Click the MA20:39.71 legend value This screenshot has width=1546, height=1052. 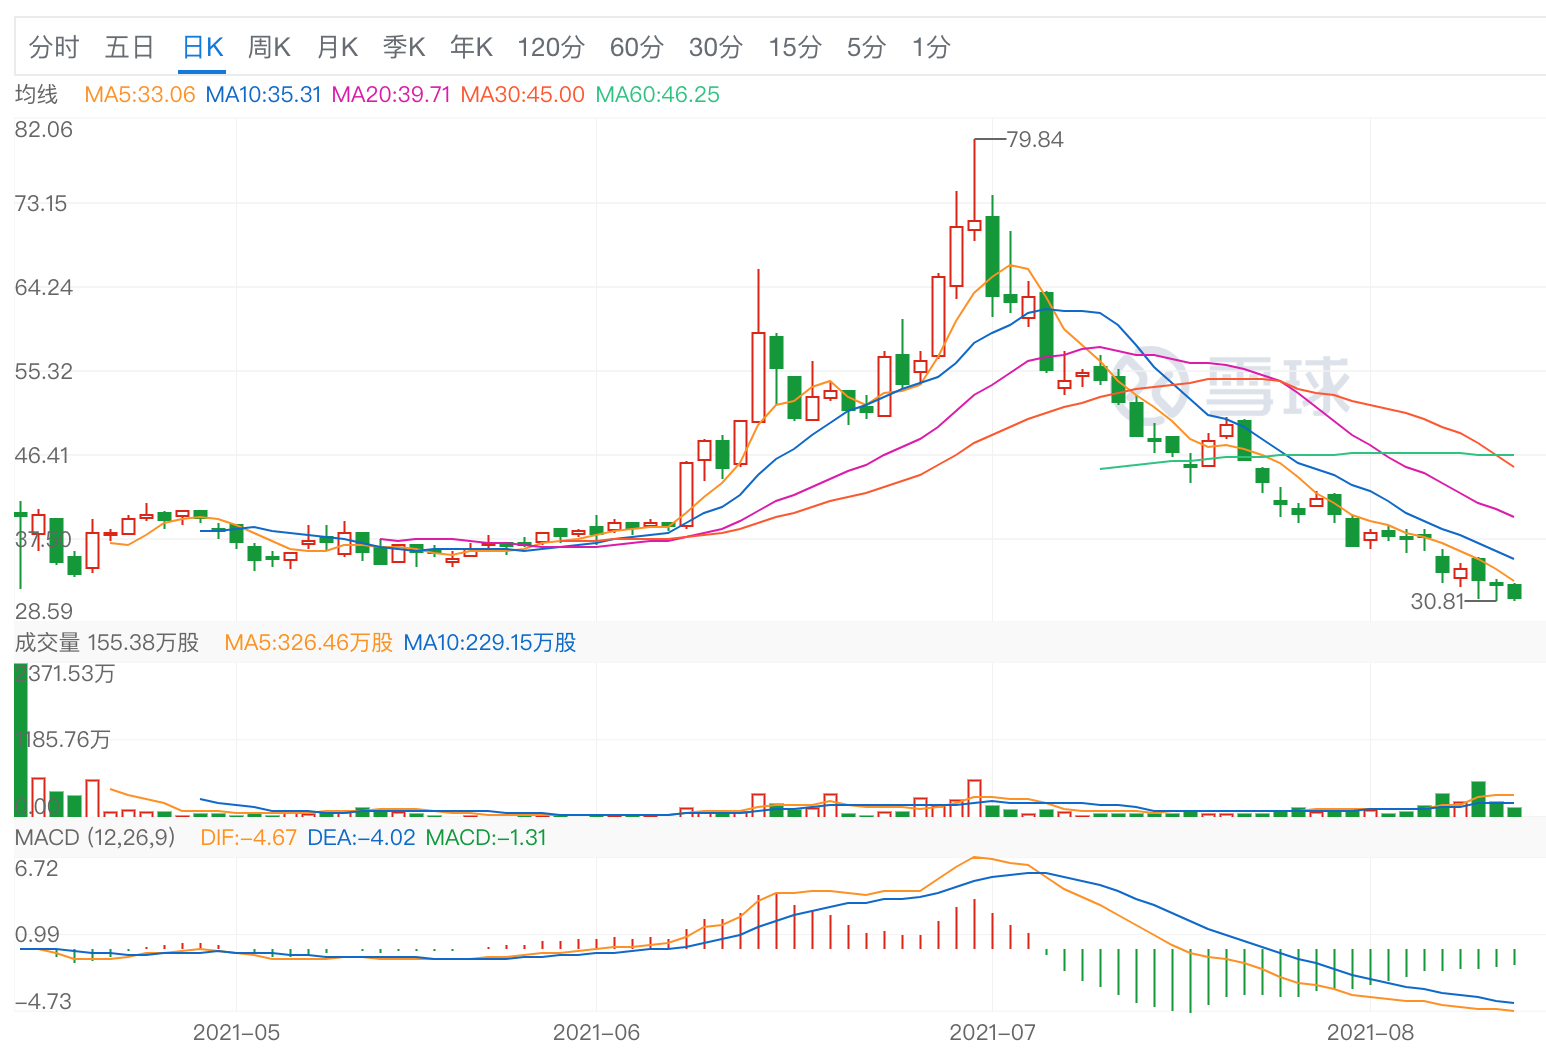click(391, 95)
